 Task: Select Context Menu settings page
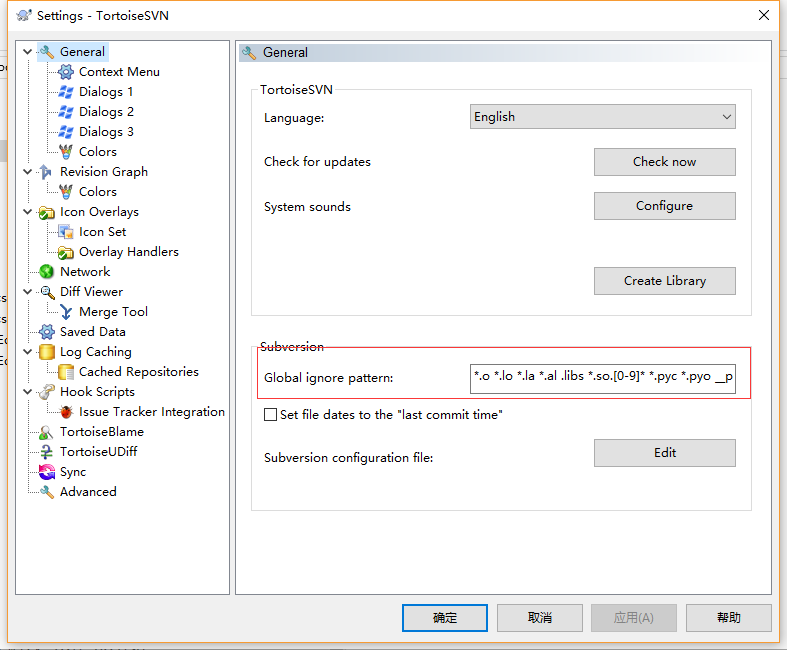(x=119, y=72)
